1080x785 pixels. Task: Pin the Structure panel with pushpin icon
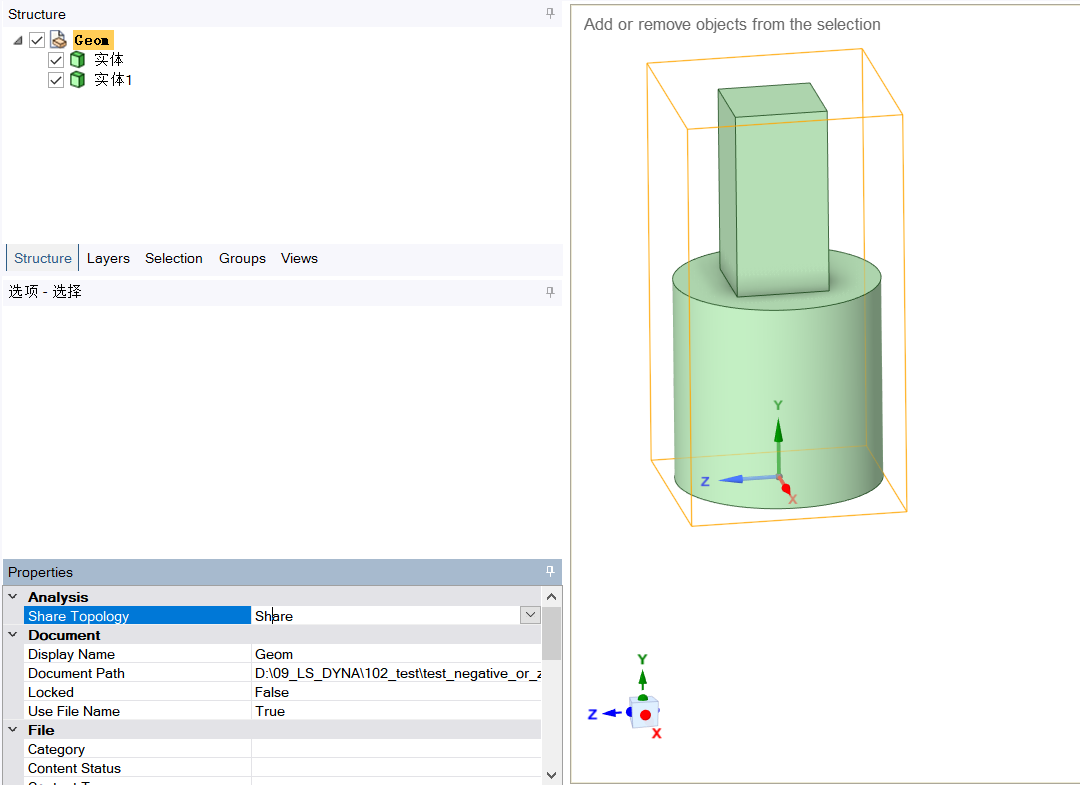[549, 13]
